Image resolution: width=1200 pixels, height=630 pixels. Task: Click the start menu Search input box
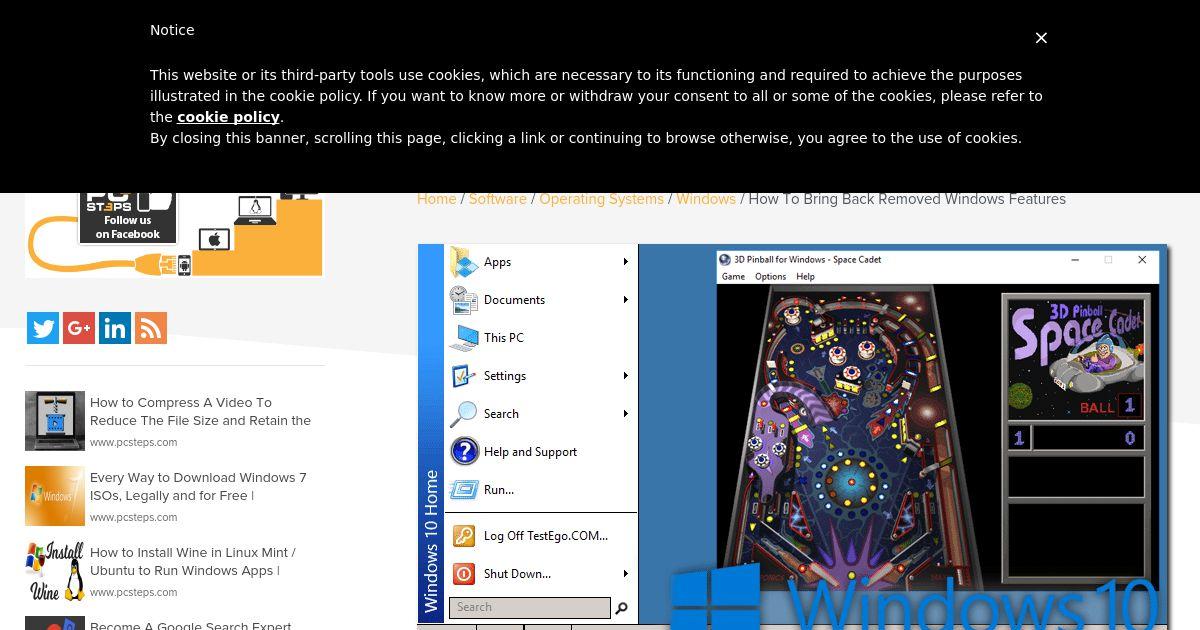tap(530, 607)
